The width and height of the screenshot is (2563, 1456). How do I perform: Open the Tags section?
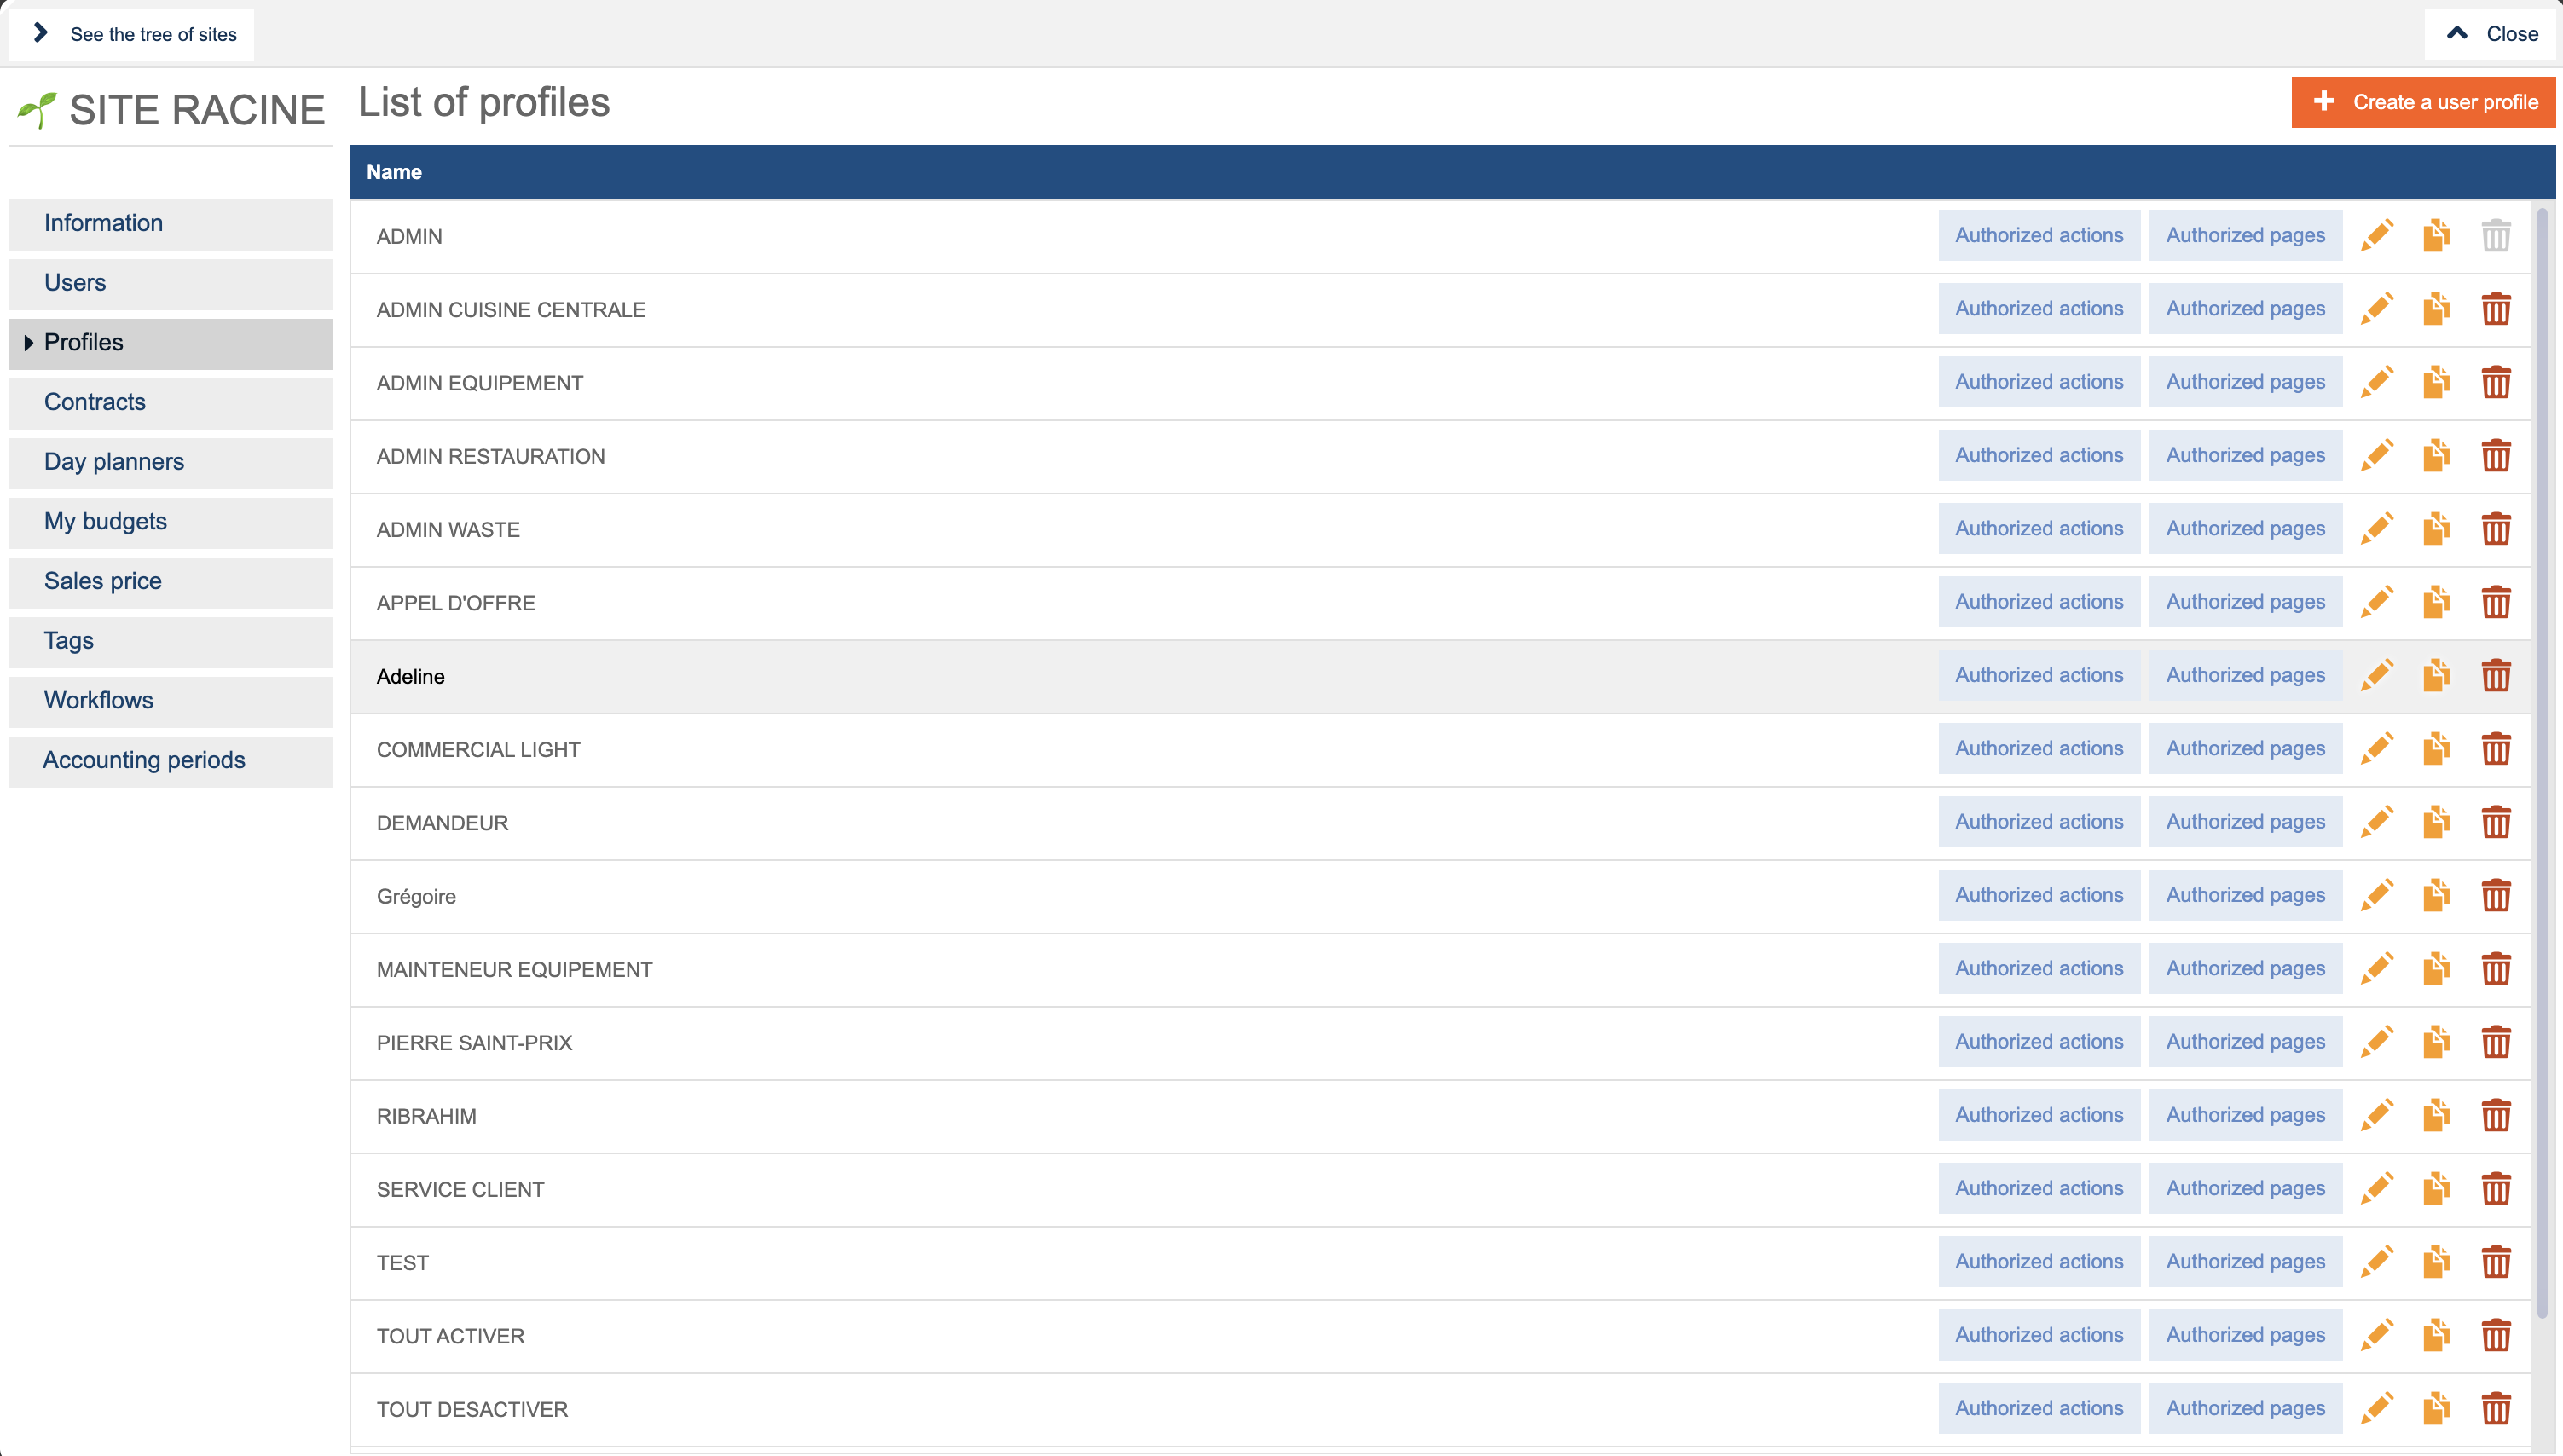click(170, 641)
